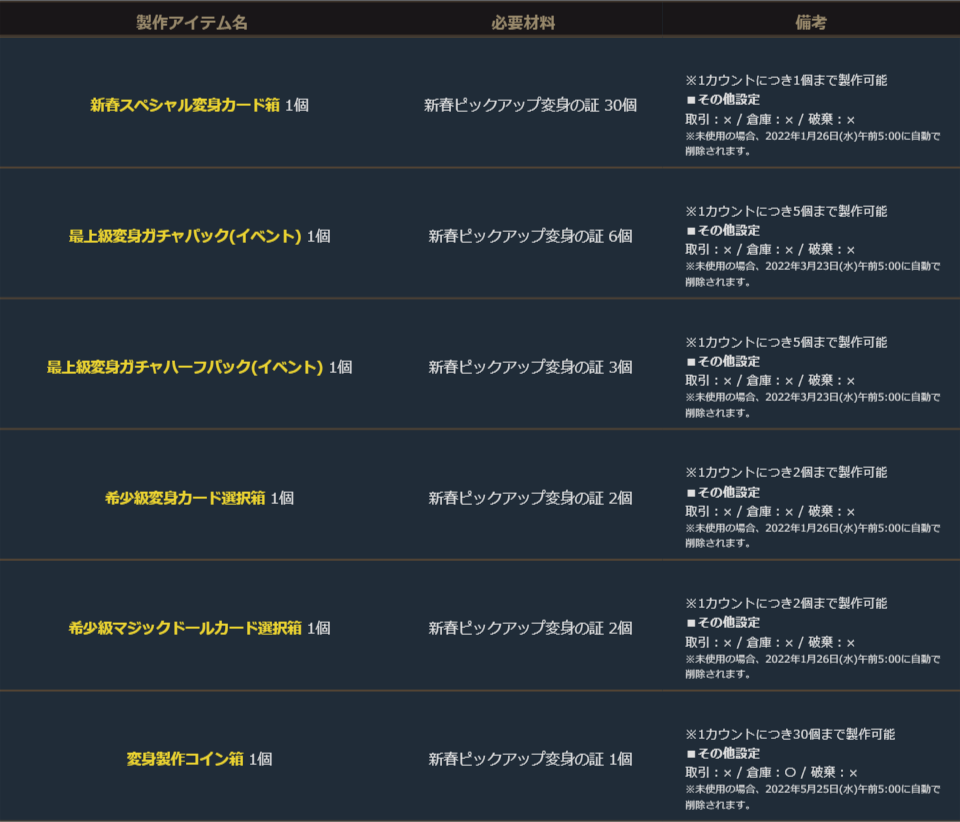The image size is (960, 822).
Task: Click the 備考 column header
Action: point(811,23)
